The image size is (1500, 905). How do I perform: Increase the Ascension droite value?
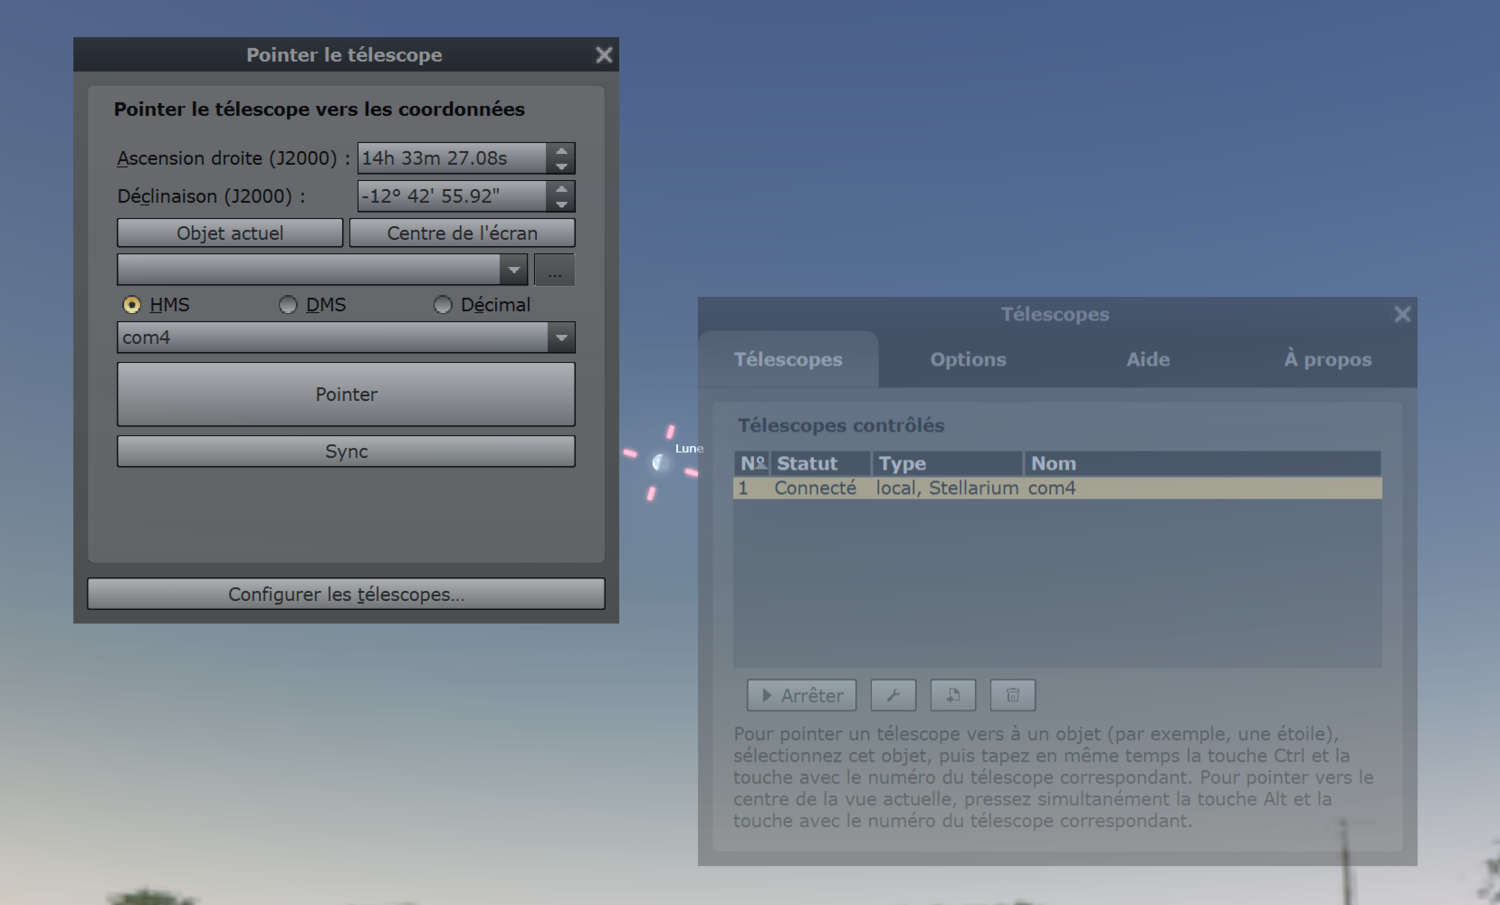point(562,151)
